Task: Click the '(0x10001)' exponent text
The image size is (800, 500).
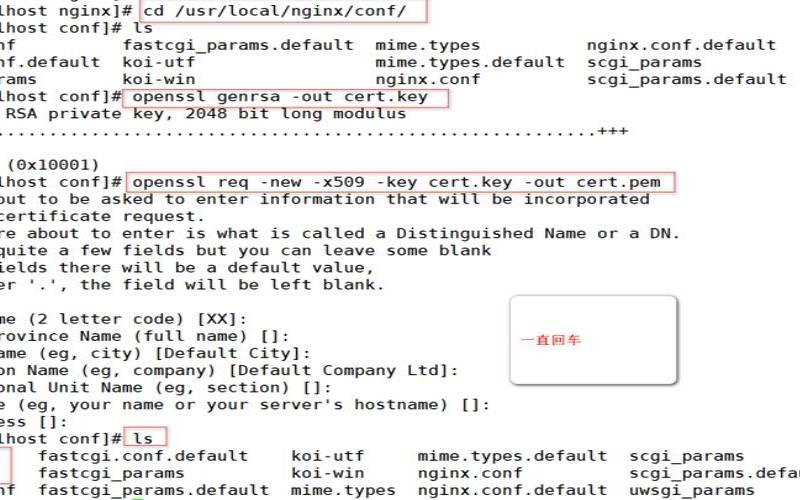Action: [53, 165]
